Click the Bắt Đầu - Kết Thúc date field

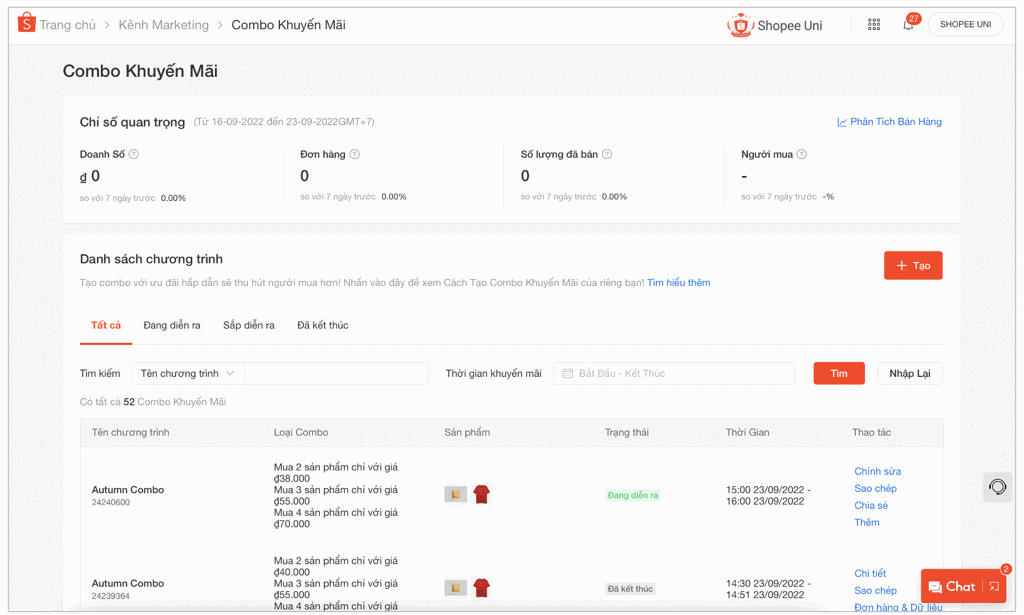click(x=674, y=373)
